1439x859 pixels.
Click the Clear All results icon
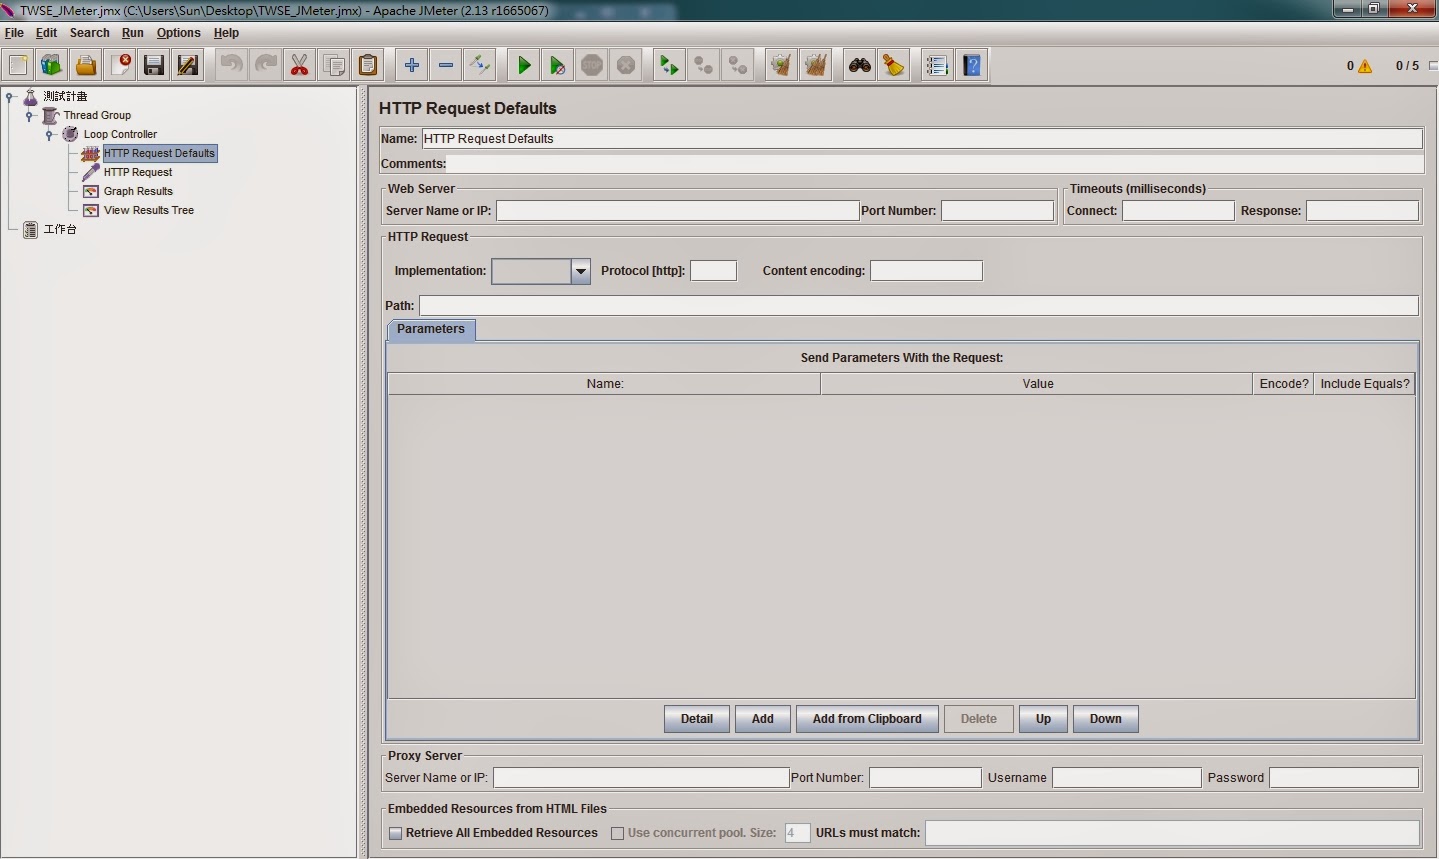(x=815, y=66)
